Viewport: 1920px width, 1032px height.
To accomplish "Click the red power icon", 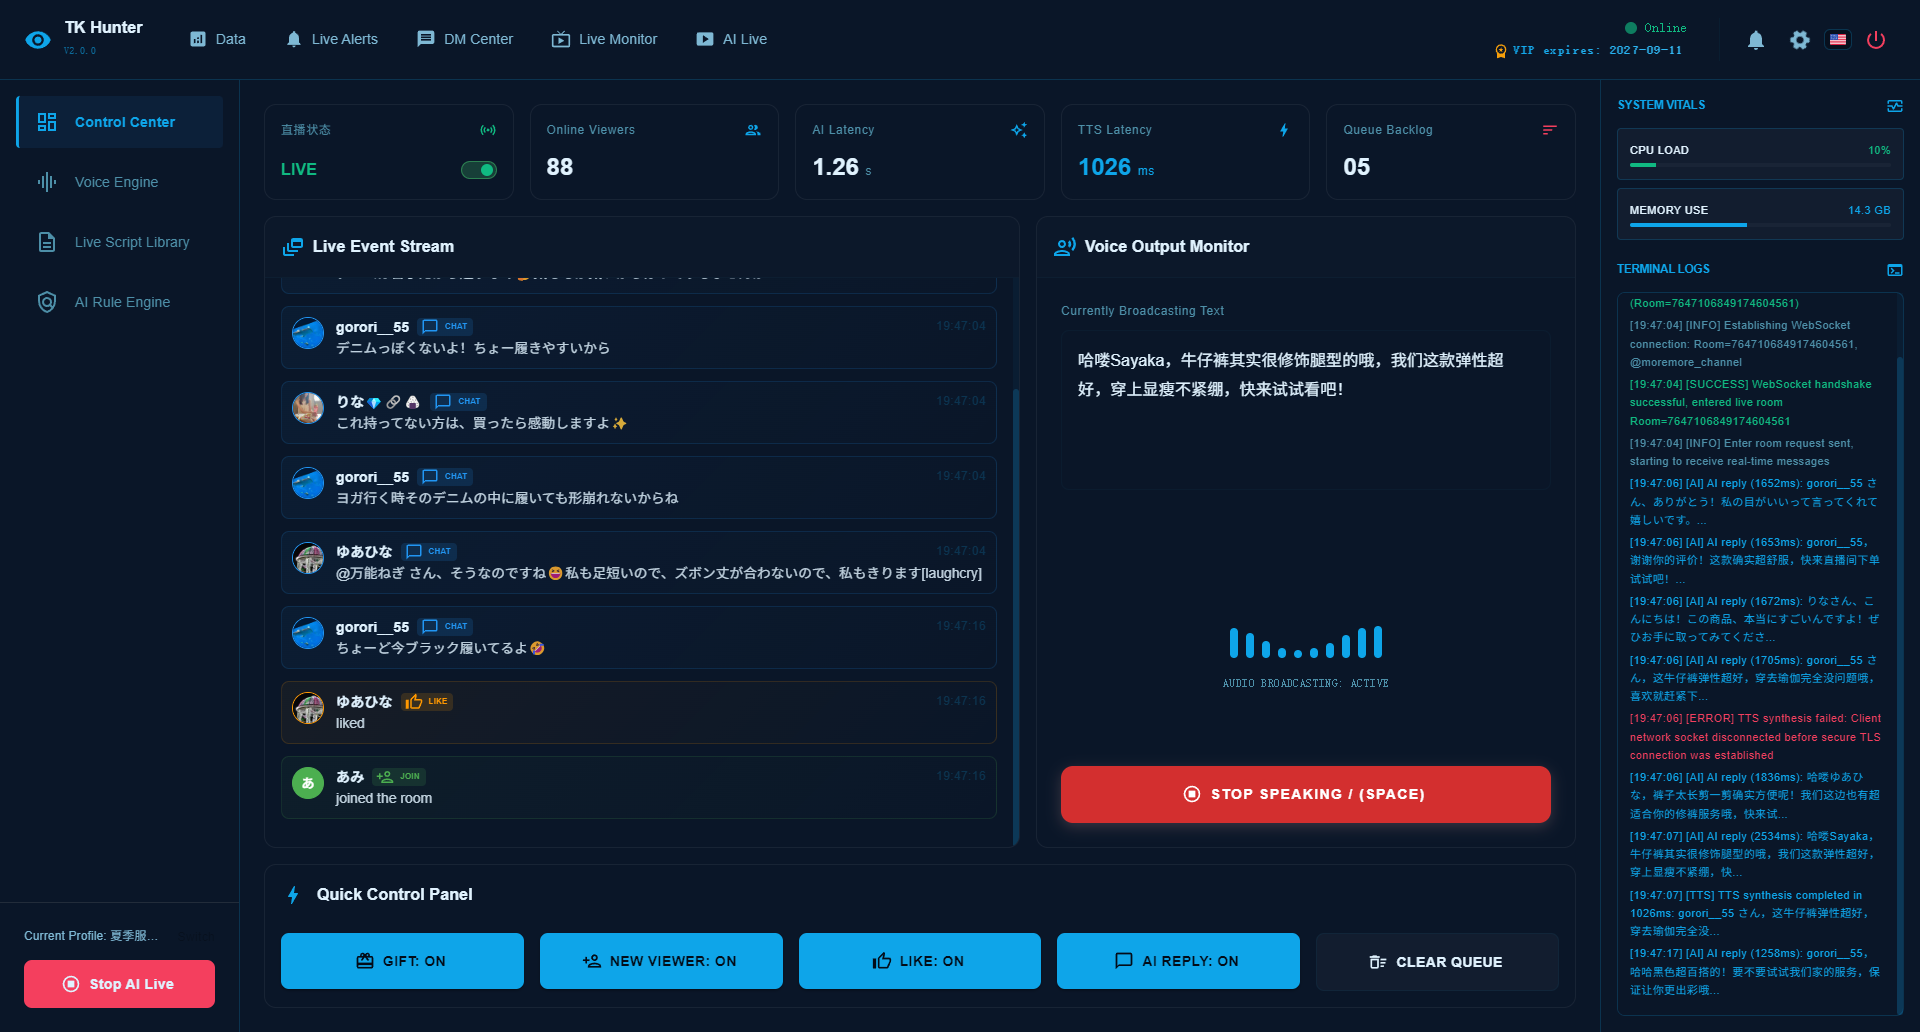I will 1876,40.
